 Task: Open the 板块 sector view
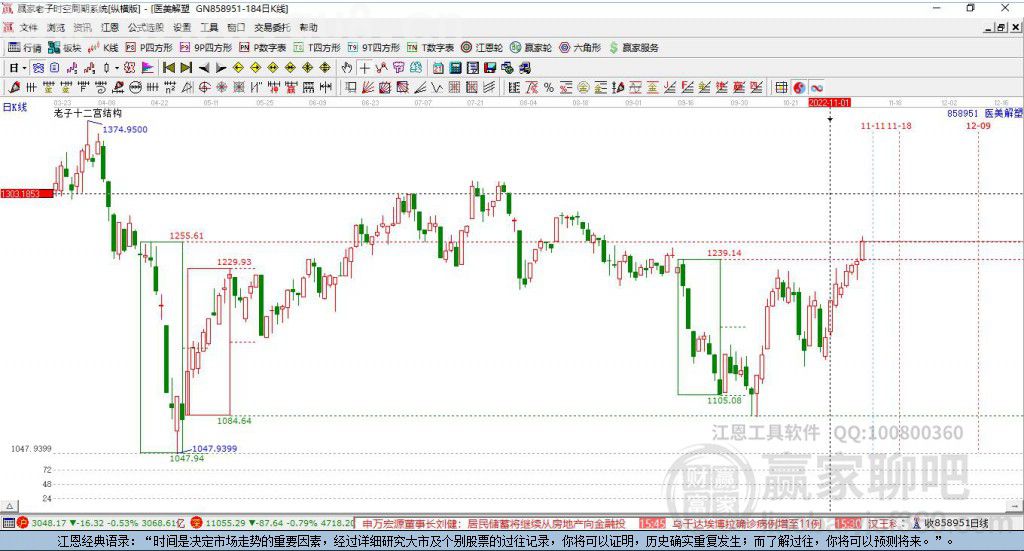tap(64, 48)
